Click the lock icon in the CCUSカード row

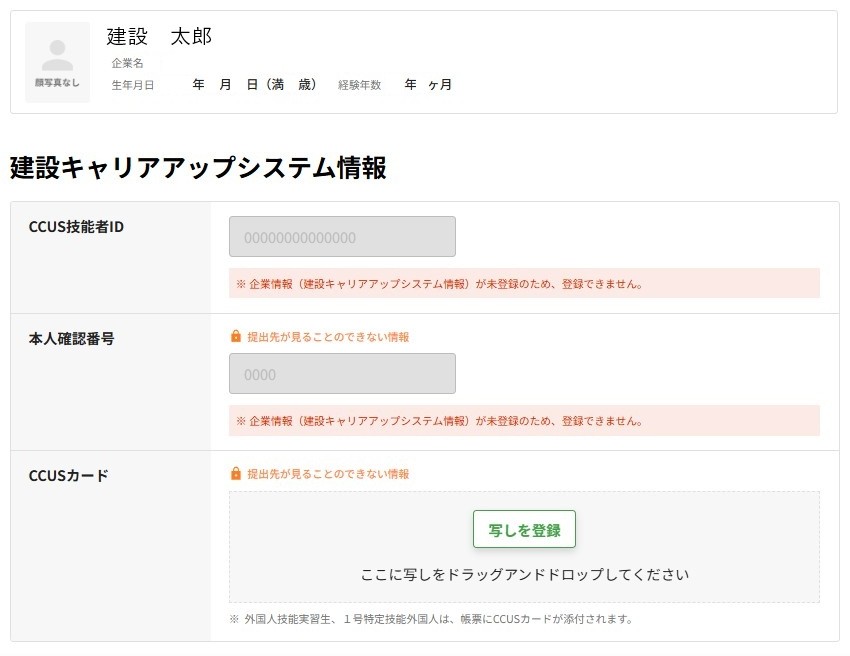[236, 474]
